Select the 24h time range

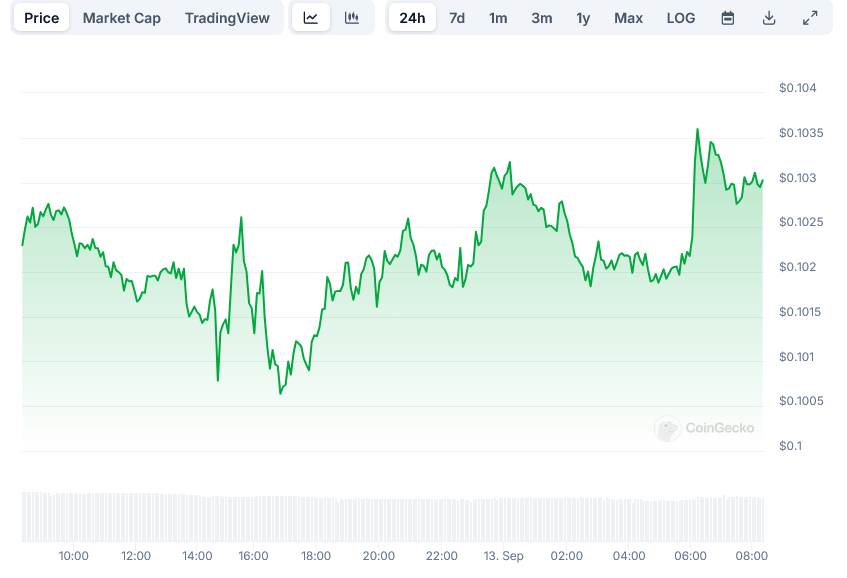pyautogui.click(x=412, y=18)
